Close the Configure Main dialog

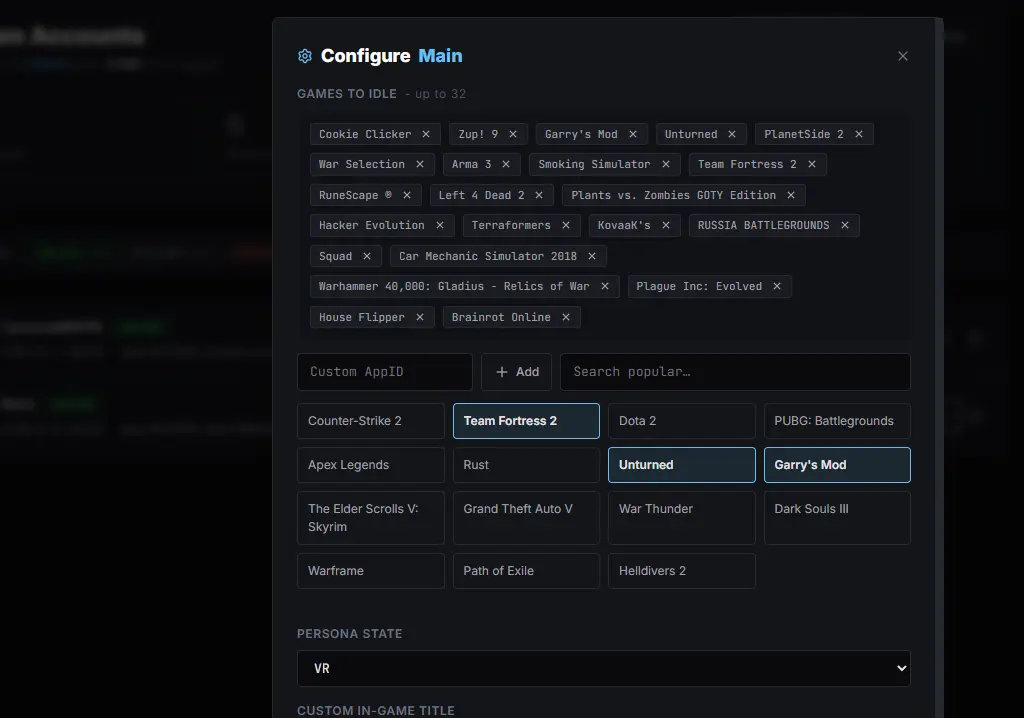click(x=903, y=56)
